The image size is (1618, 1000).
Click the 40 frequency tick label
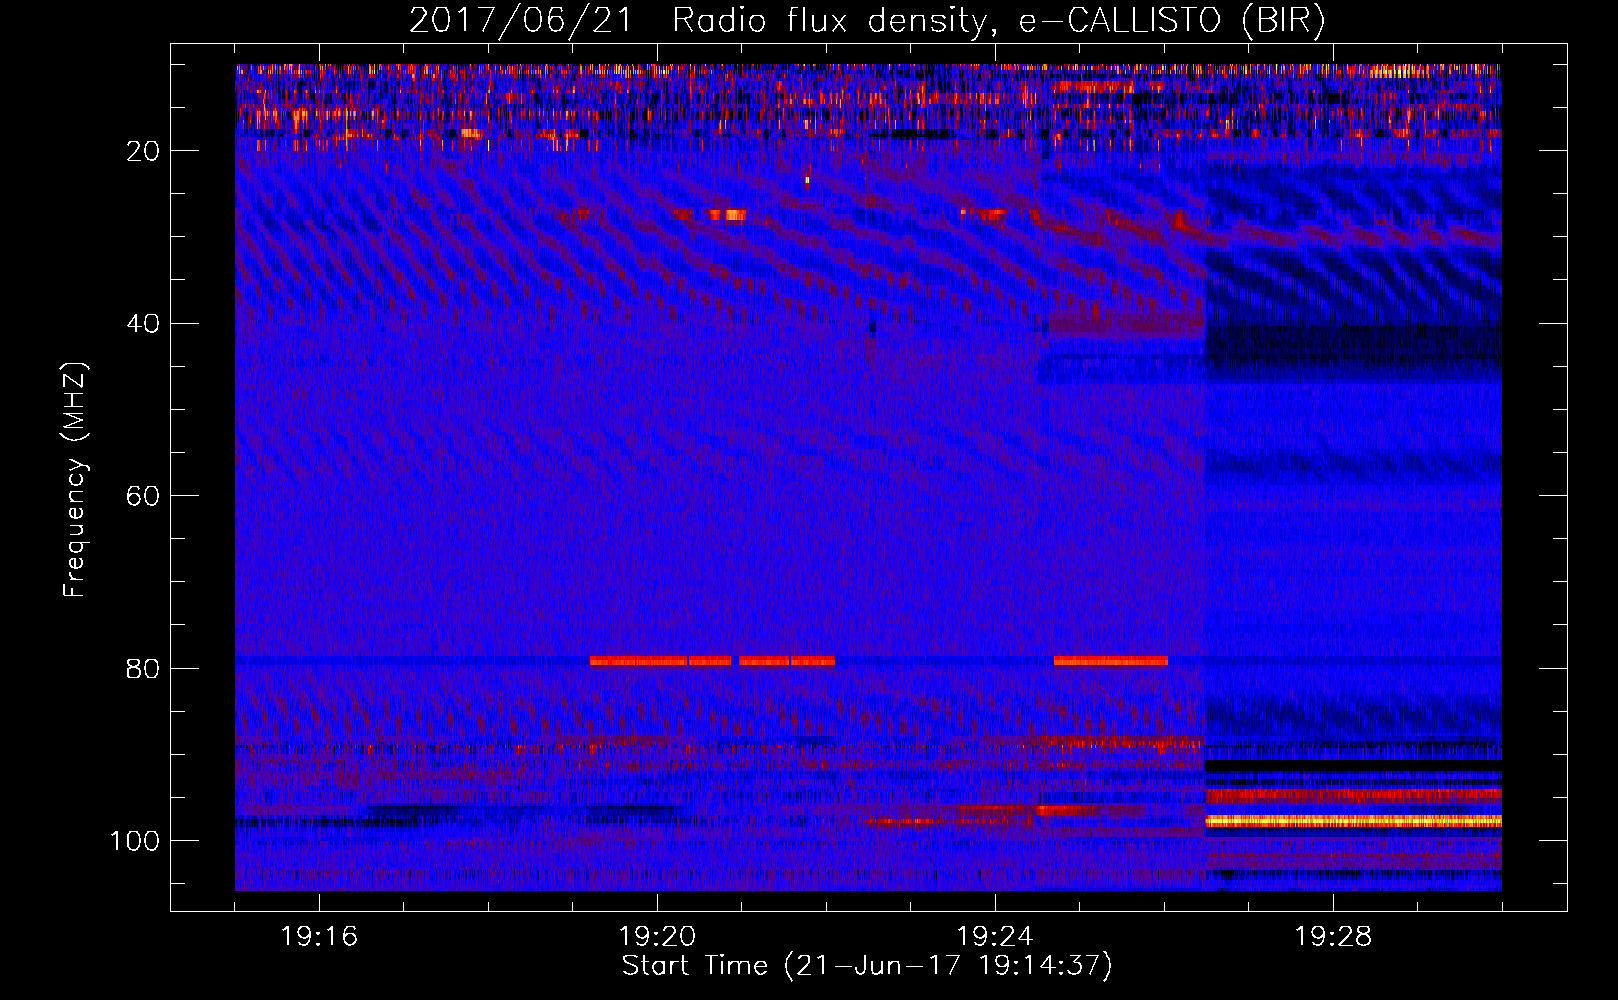click(x=144, y=324)
